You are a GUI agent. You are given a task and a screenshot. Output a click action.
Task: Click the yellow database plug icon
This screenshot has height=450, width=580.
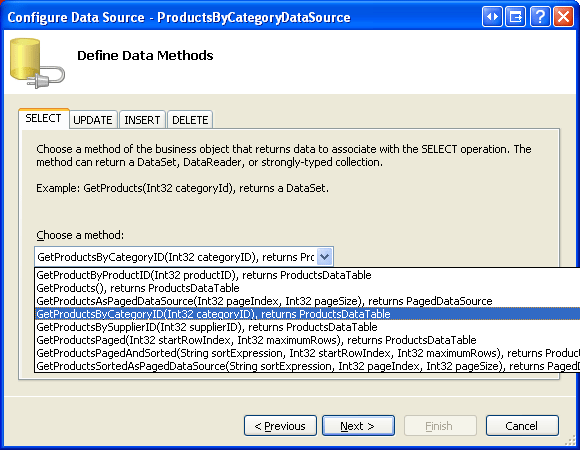click(x=37, y=63)
